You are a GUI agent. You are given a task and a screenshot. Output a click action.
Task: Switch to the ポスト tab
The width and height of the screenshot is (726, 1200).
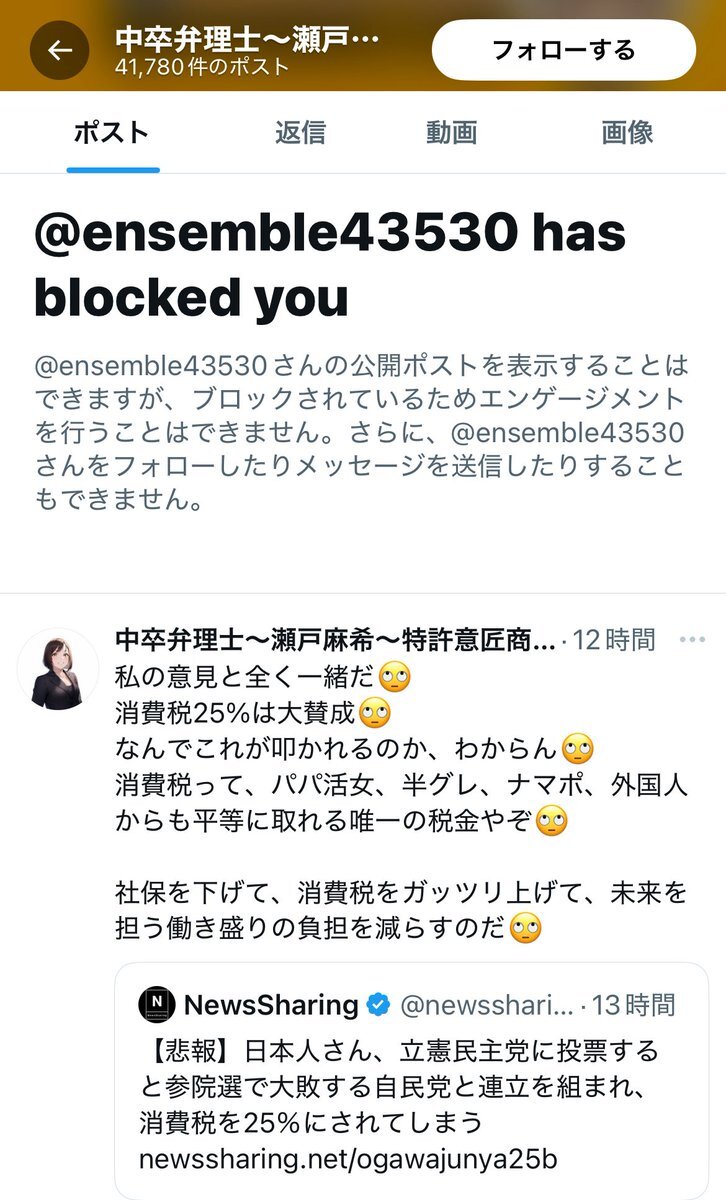(112, 133)
